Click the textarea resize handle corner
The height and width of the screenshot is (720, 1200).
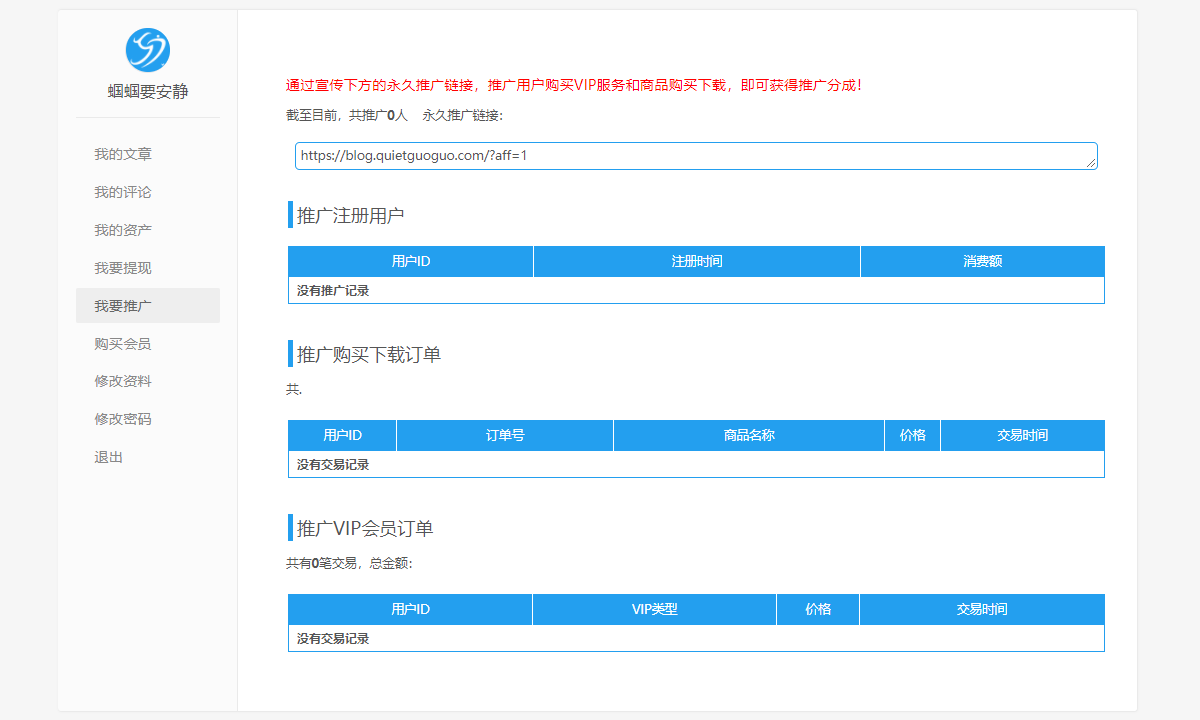coord(1091,163)
